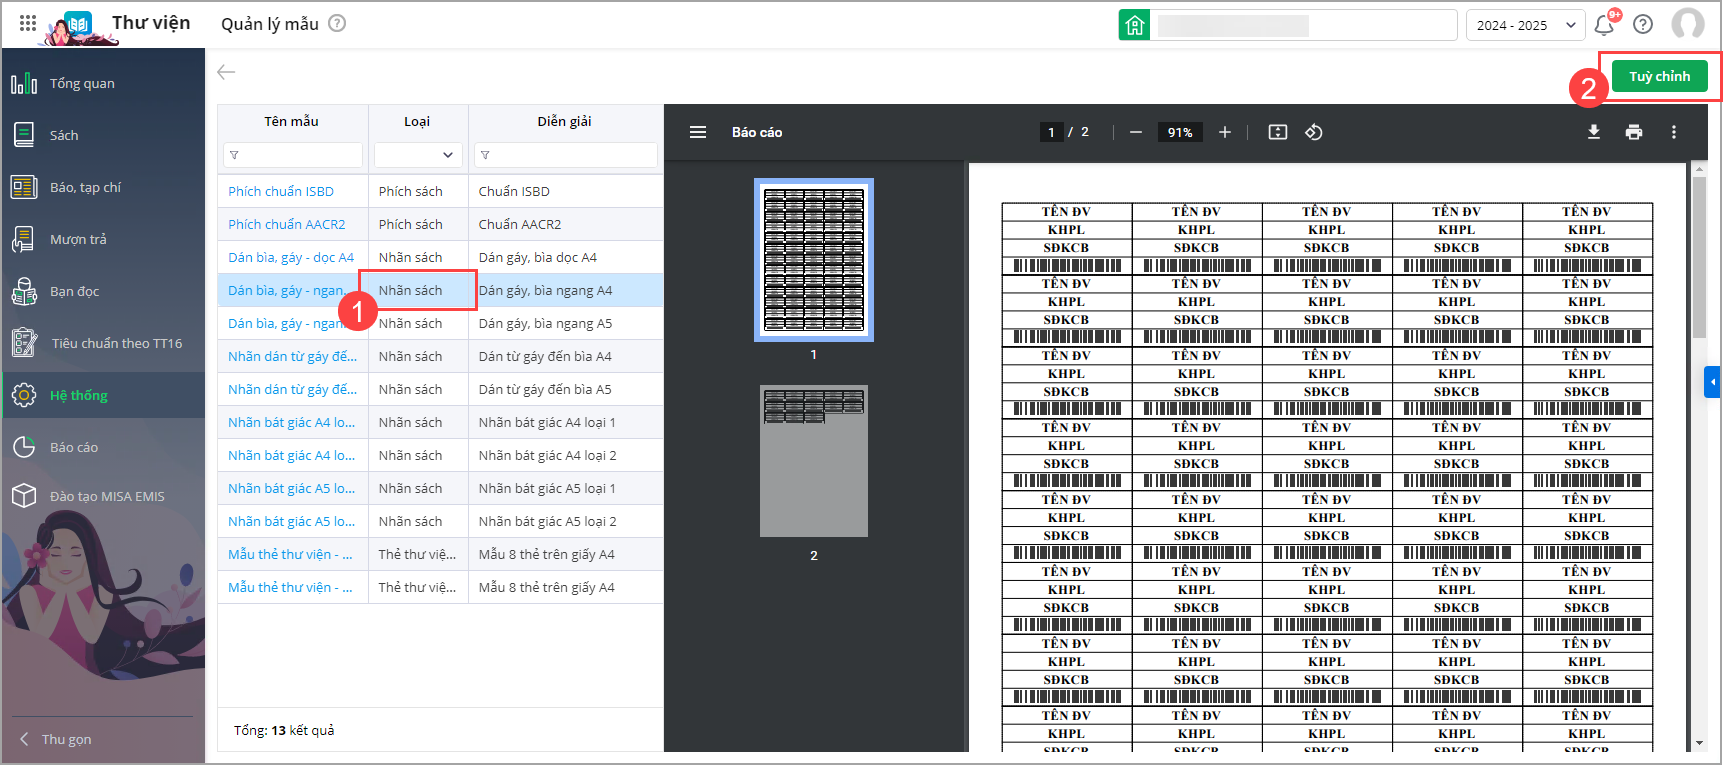
Task: Open the Loại filter dropdown
Action: coord(417,155)
